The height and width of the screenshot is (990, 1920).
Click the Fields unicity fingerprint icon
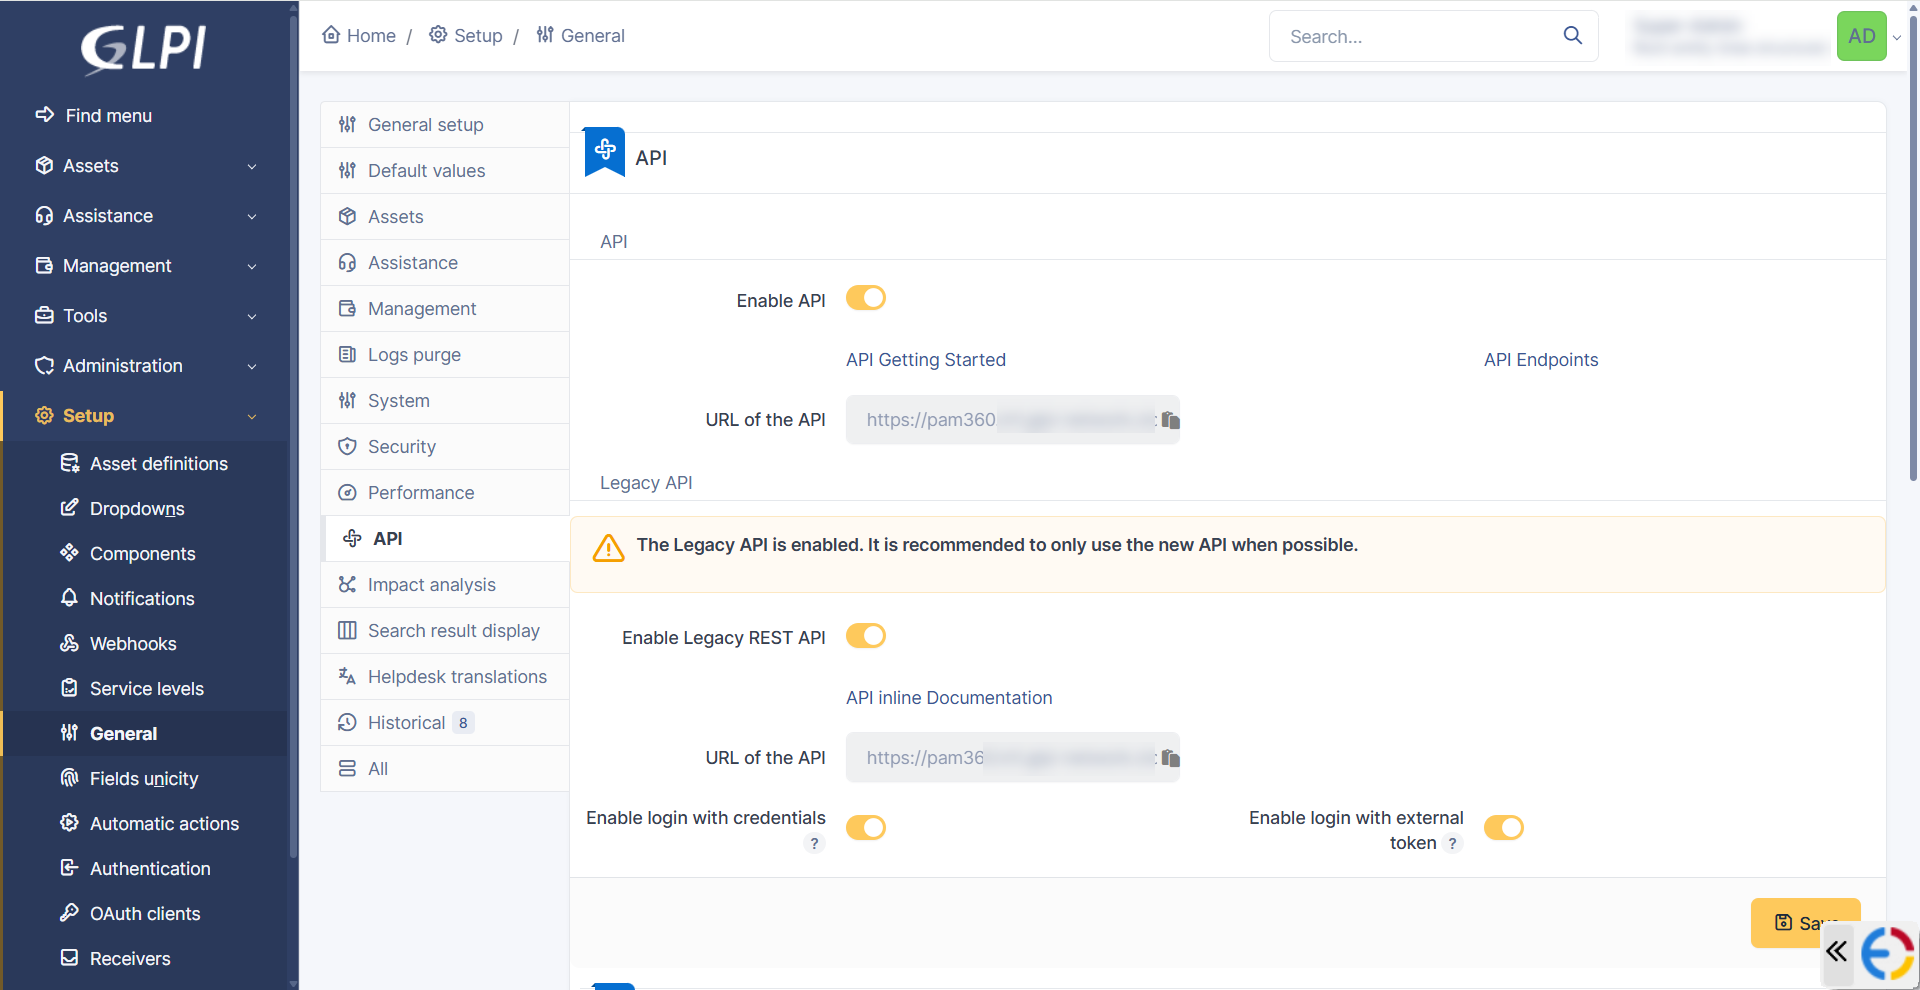pos(69,778)
